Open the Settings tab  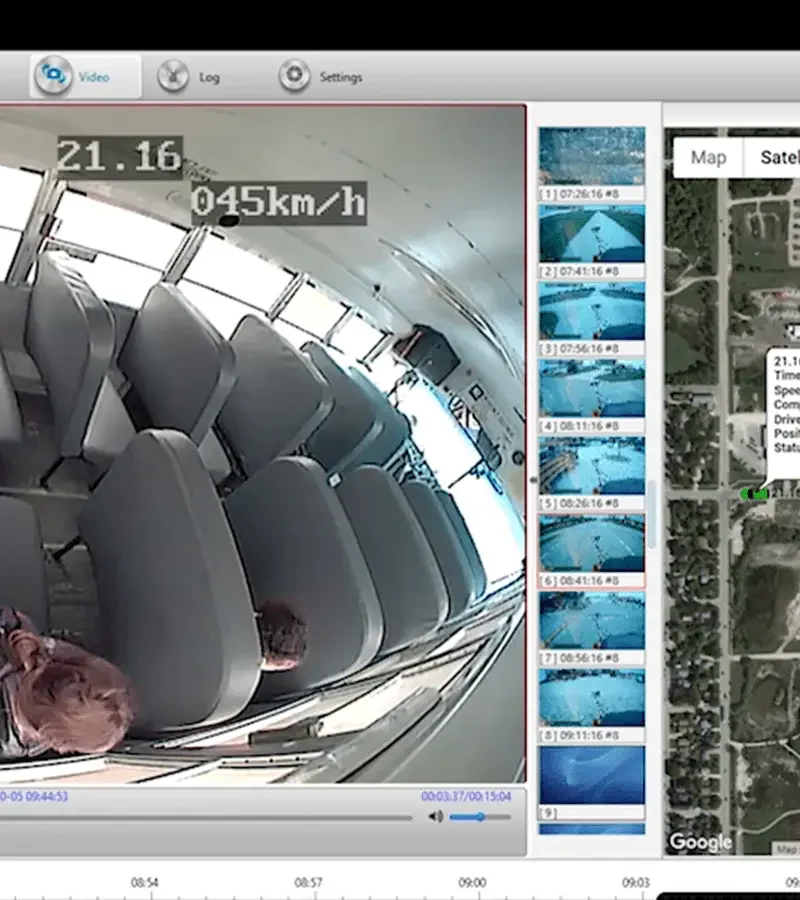pos(321,77)
